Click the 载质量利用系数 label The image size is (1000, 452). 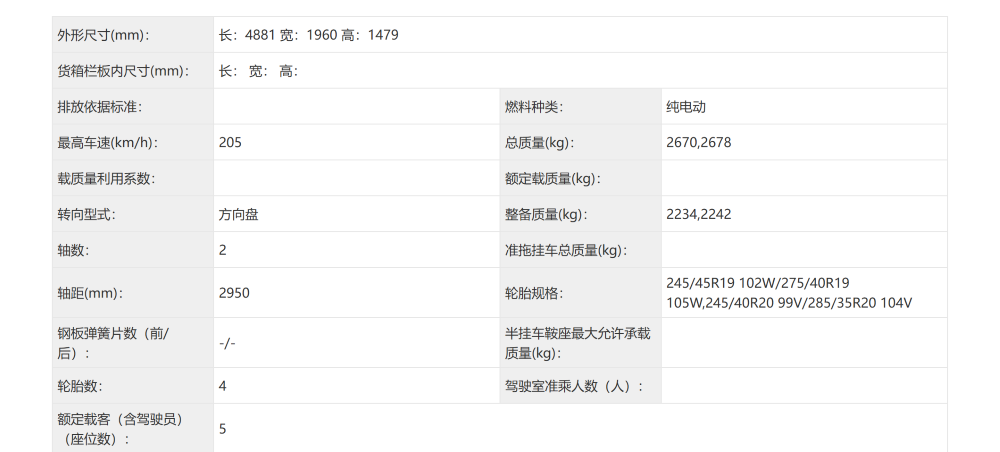[x=106, y=179]
